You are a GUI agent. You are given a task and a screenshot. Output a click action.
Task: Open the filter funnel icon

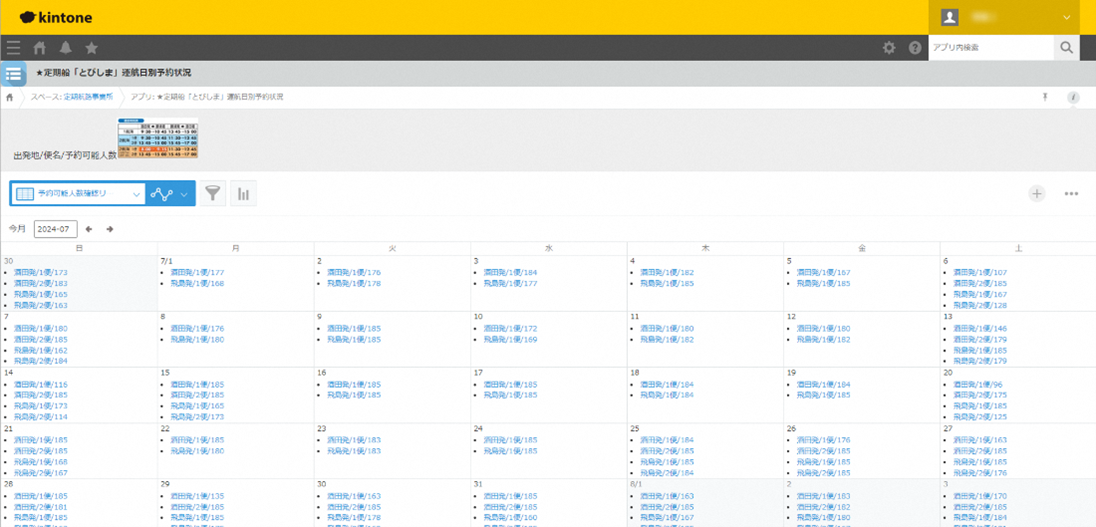click(x=213, y=194)
